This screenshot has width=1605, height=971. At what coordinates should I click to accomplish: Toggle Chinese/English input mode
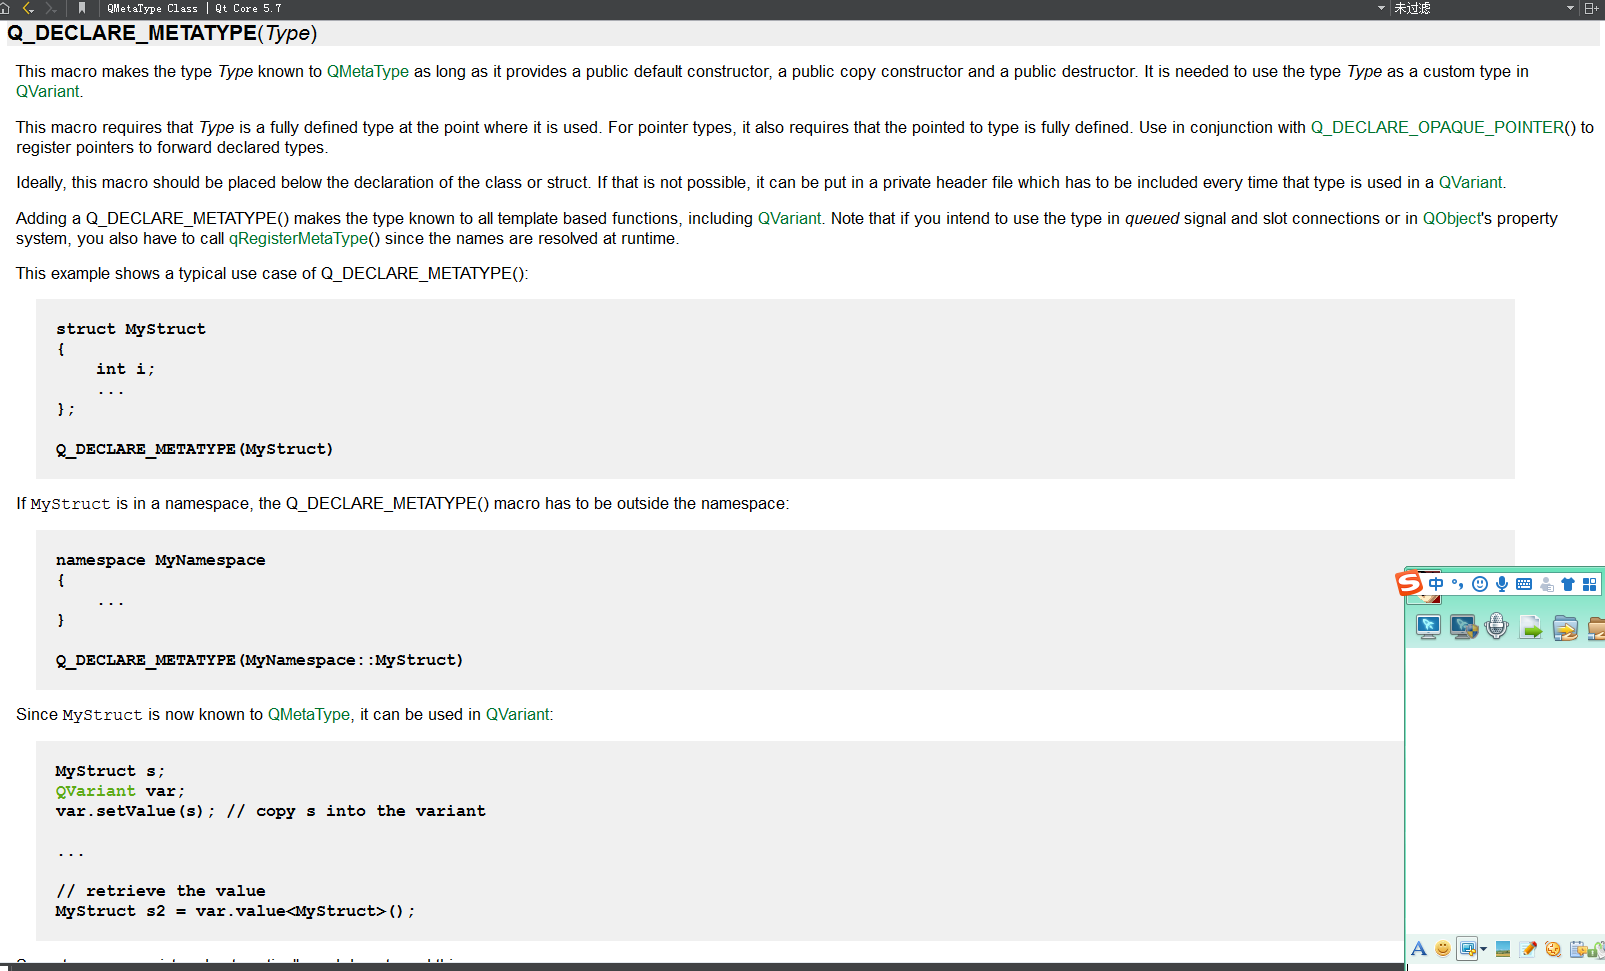point(1436,584)
